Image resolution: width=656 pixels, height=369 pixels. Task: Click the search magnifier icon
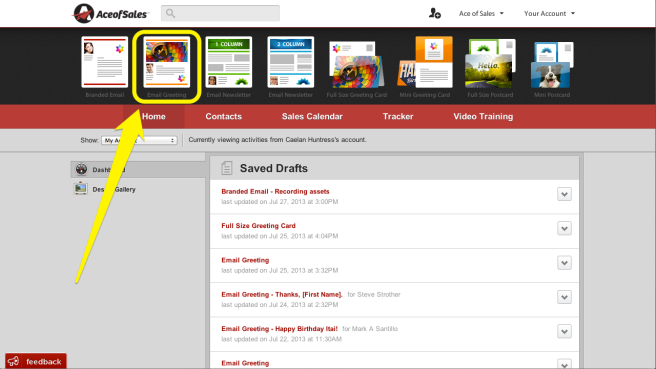pos(170,13)
